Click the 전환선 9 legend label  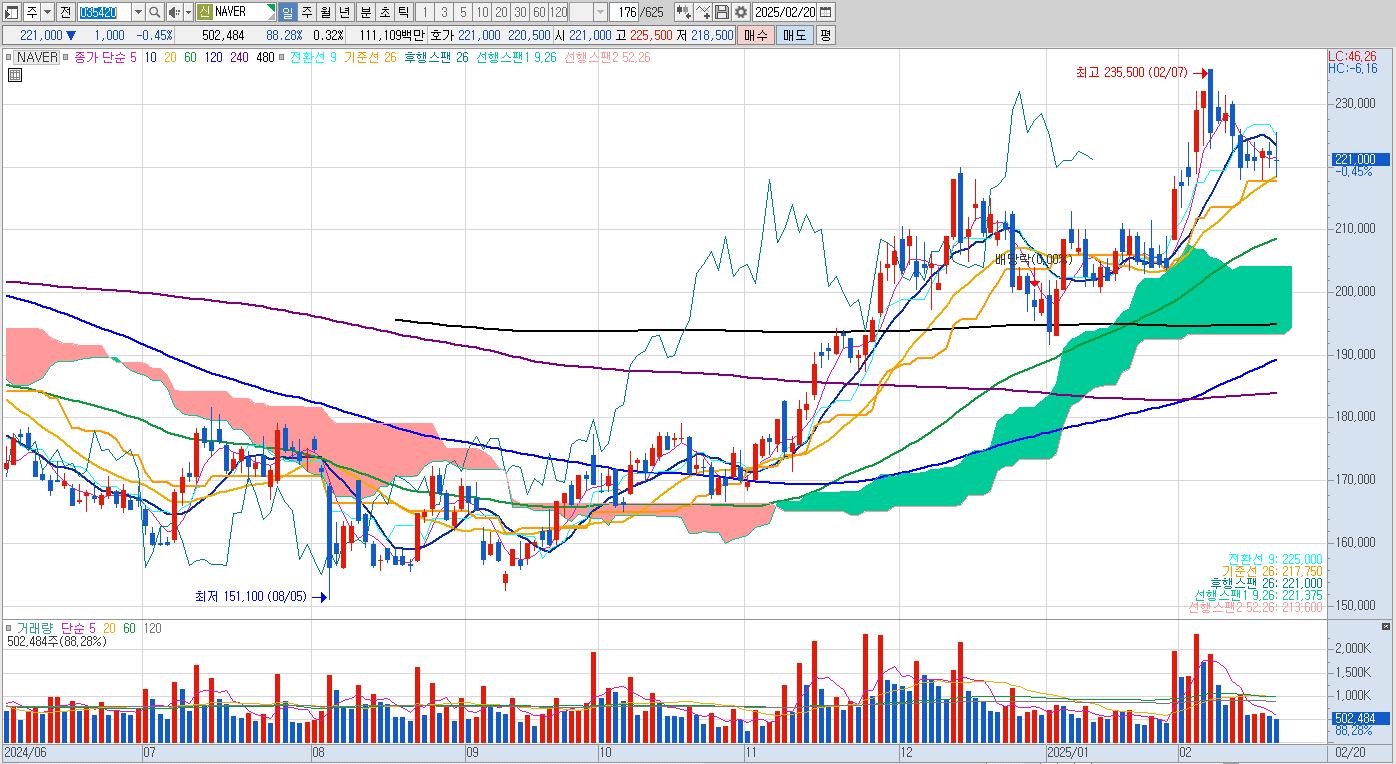point(313,57)
